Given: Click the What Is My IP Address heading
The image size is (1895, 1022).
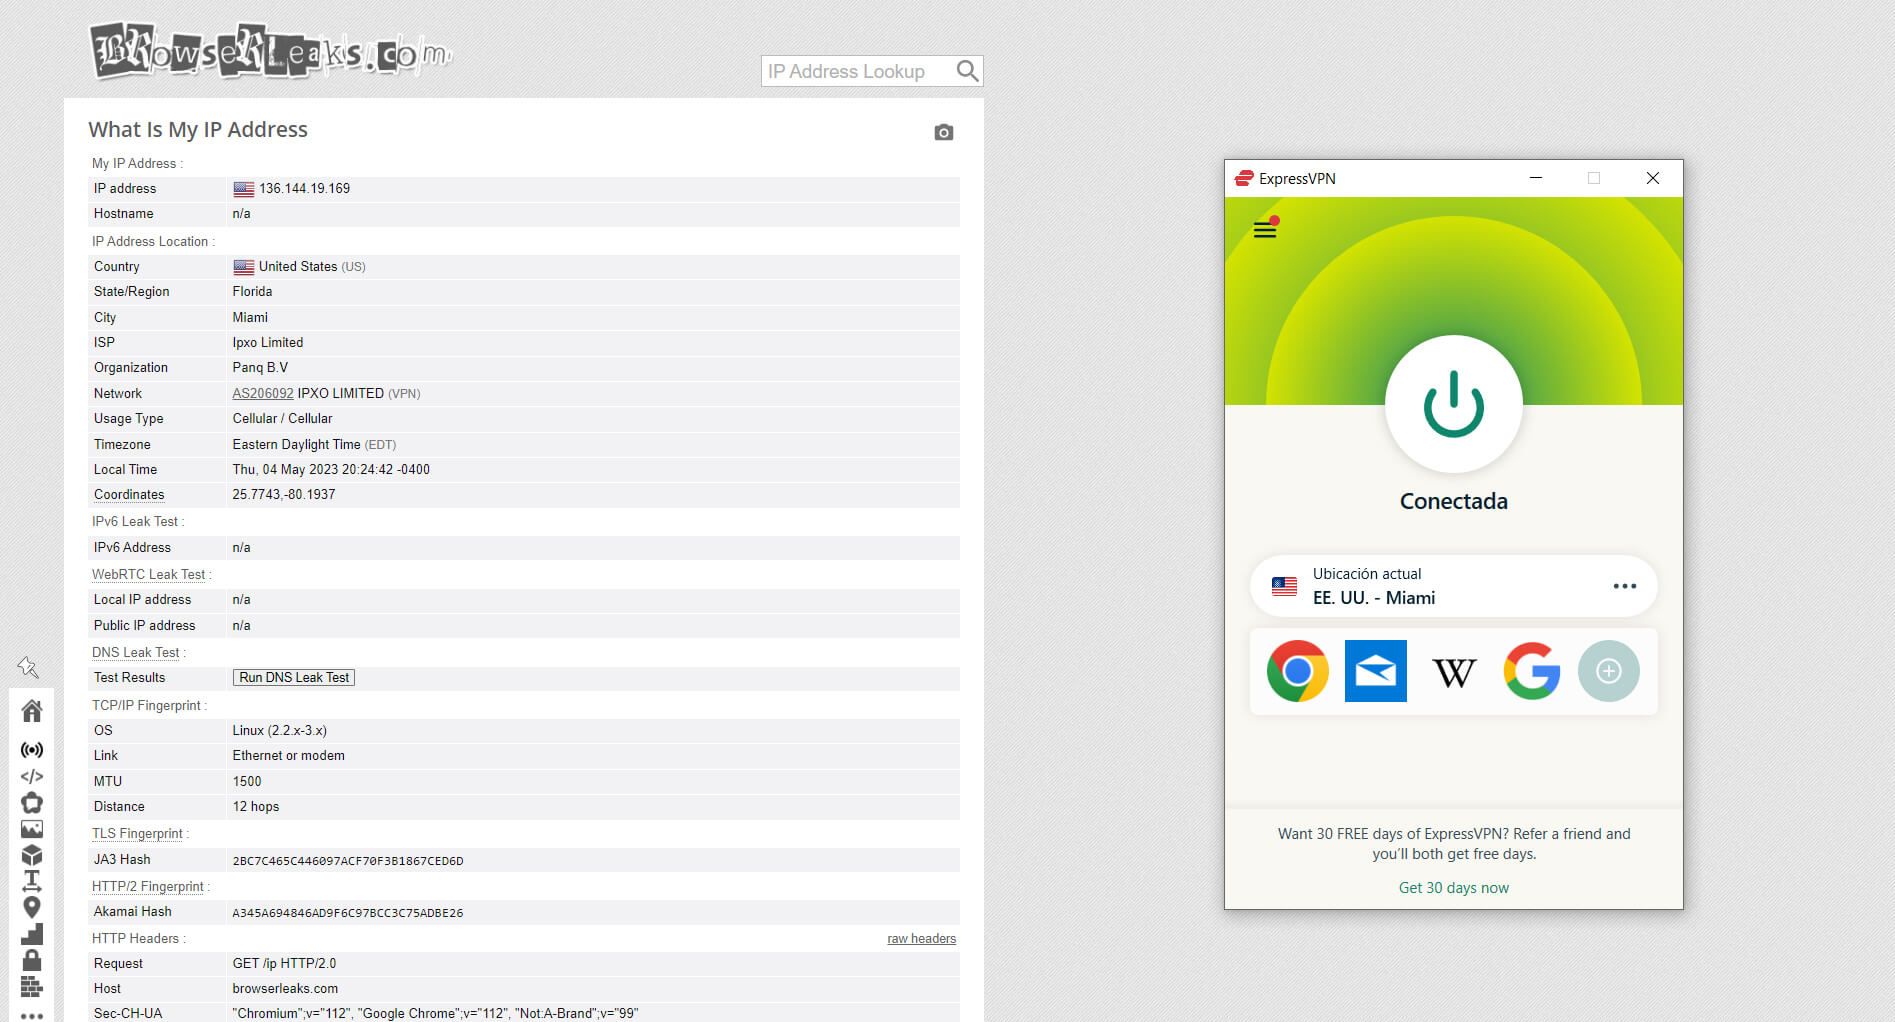Looking at the screenshot, I should pyautogui.click(x=198, y=129).
